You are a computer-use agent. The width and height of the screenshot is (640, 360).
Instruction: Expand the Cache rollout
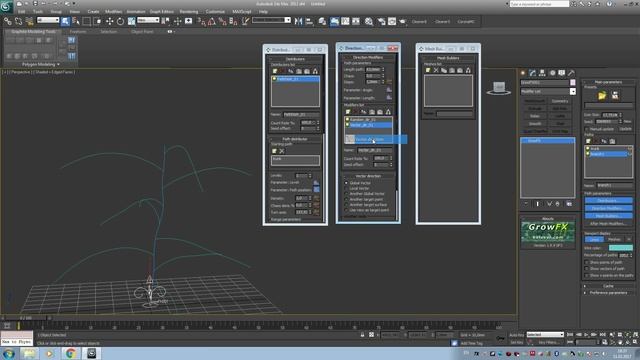pyautogui.click(x=608, y=286)
